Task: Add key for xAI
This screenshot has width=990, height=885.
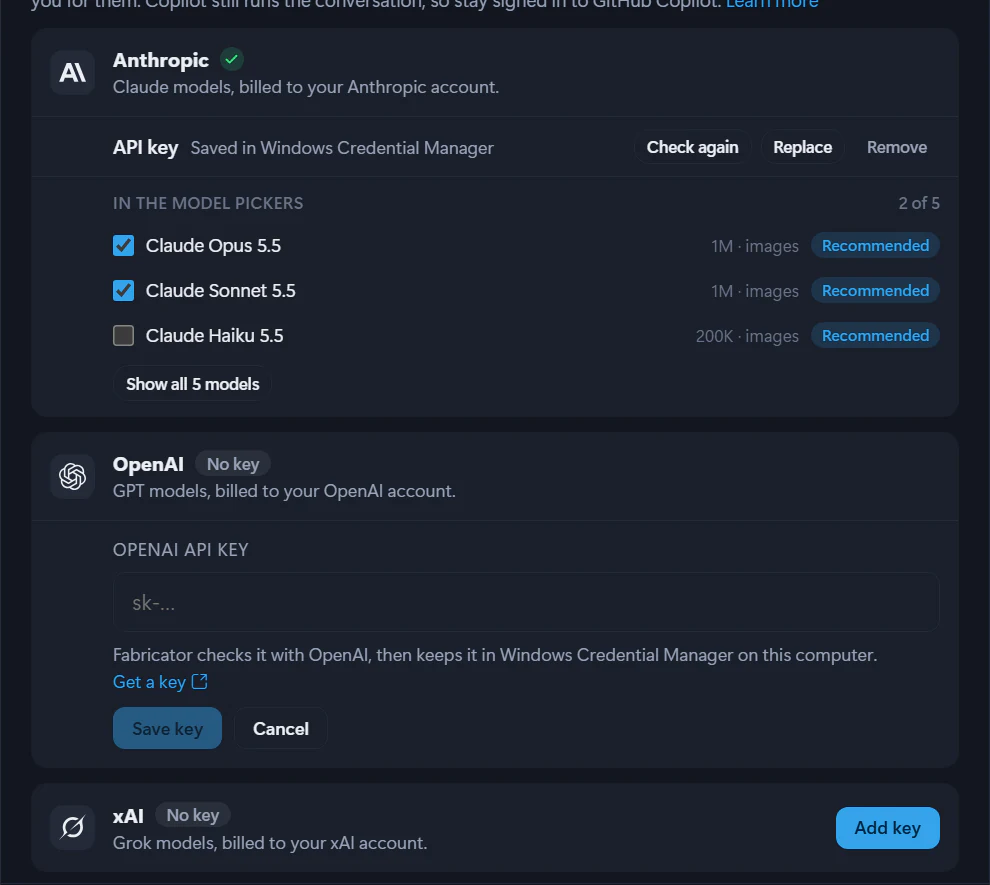Action: [888, 828]
